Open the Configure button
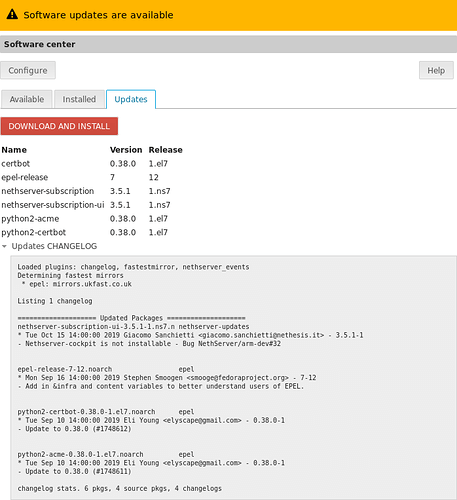The width and height of the screenshot is (457, 500). [x=28, y=70]
